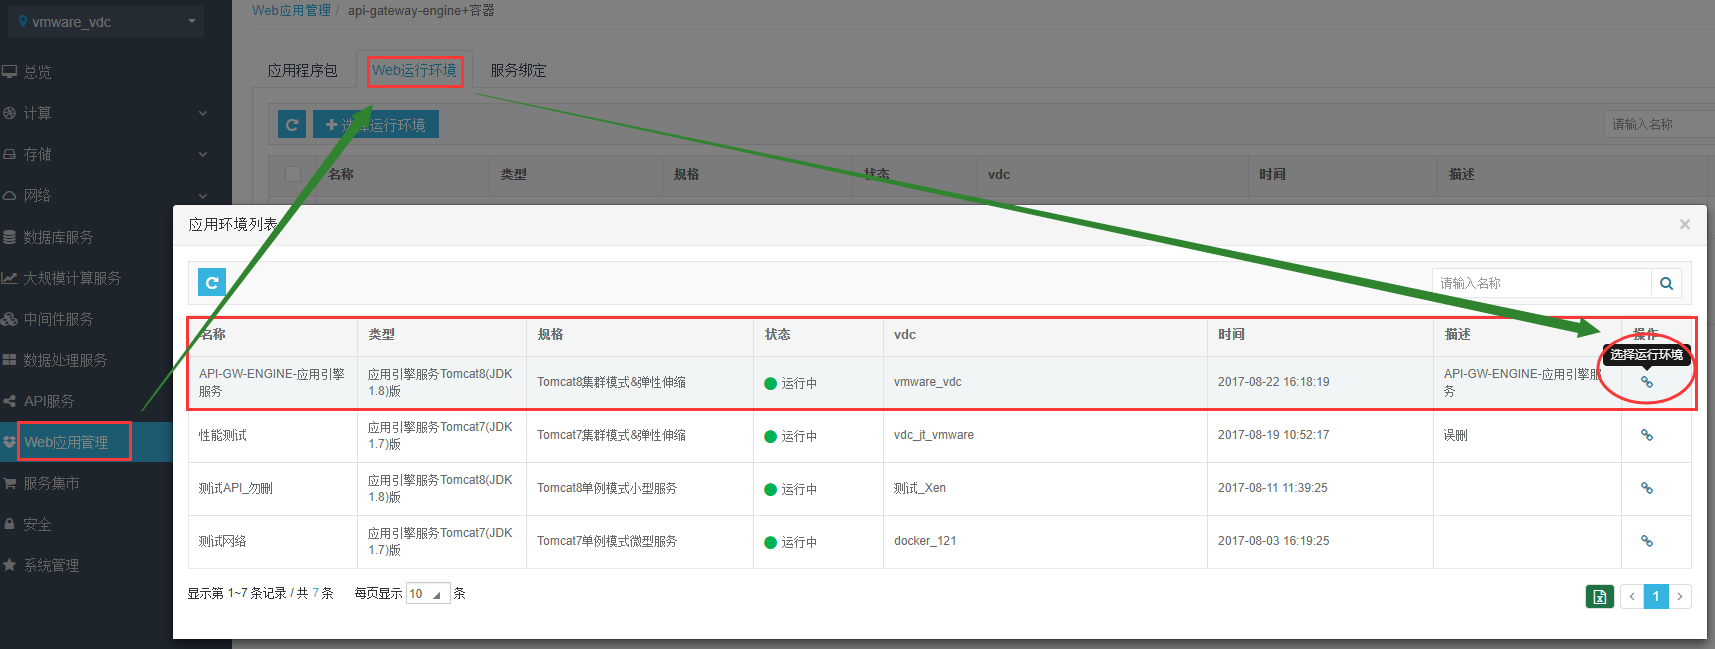Expand the 网络 menu chevron
Image resolution: width=1715 pixels, height=649 pixels.
[203, 195]
